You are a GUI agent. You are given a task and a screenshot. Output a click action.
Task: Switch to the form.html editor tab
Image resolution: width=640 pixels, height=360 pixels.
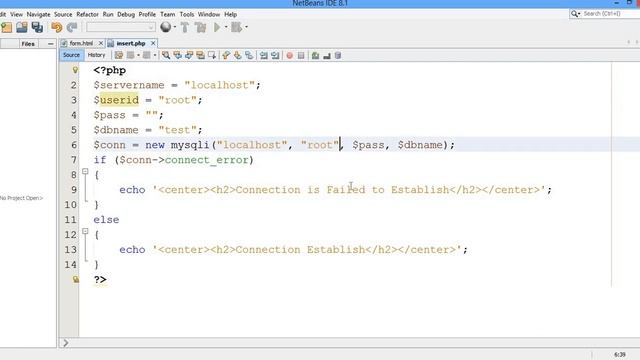tap(81, 43)
